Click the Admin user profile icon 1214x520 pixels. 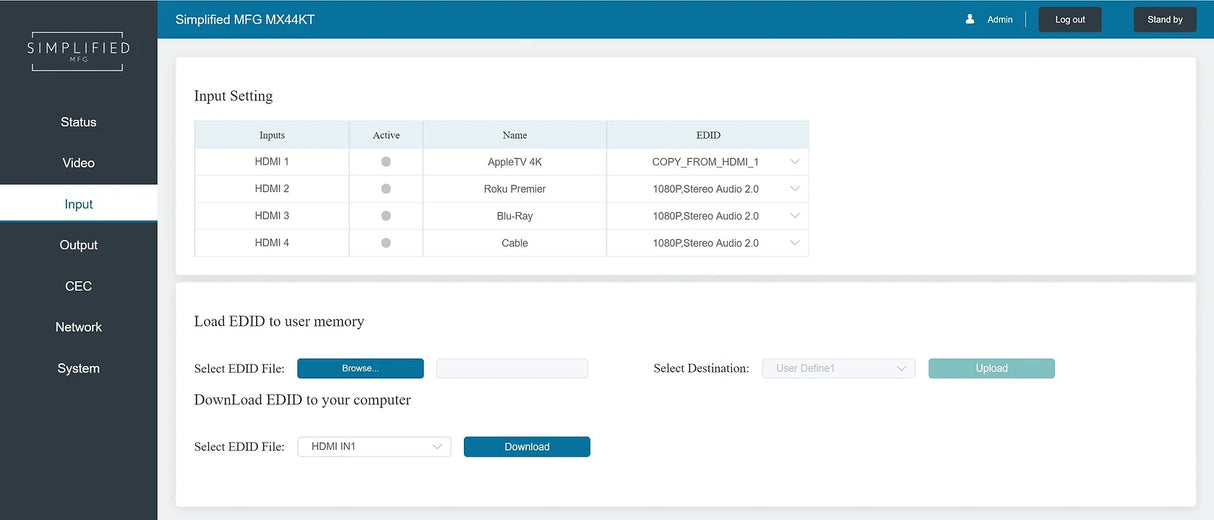pyautogui.click(x=970, y=19)
